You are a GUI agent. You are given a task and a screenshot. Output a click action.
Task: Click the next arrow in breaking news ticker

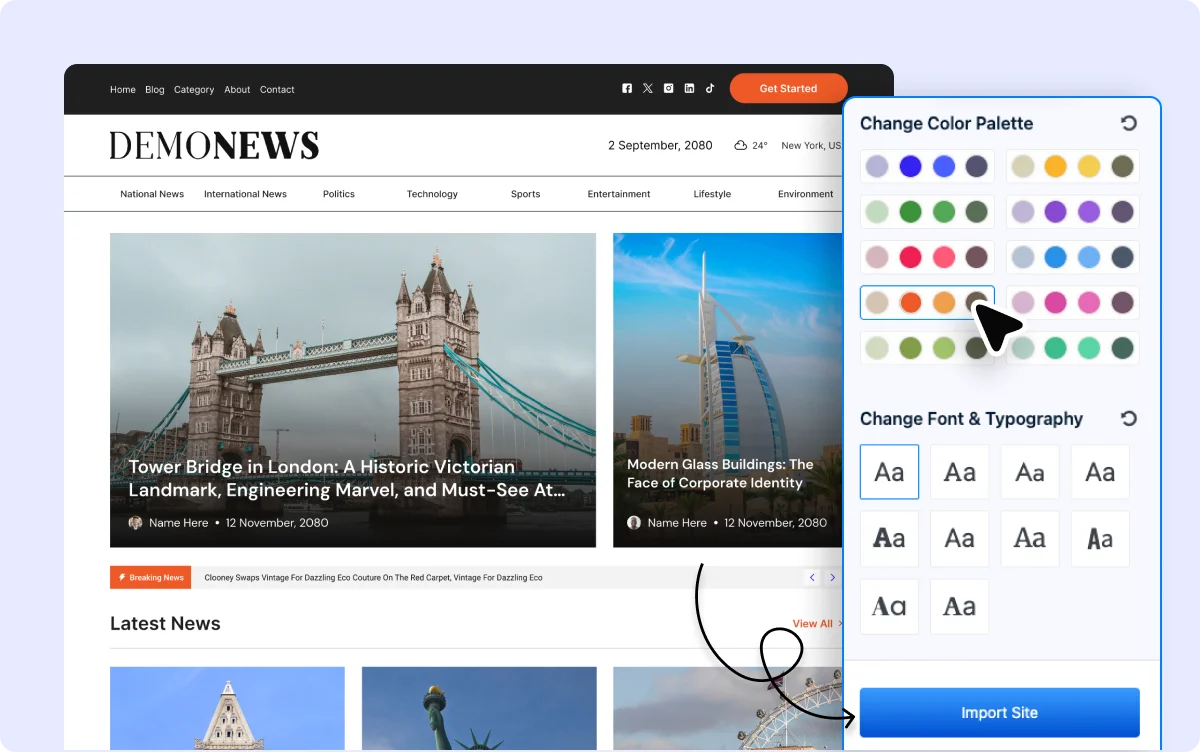(832, 577)
